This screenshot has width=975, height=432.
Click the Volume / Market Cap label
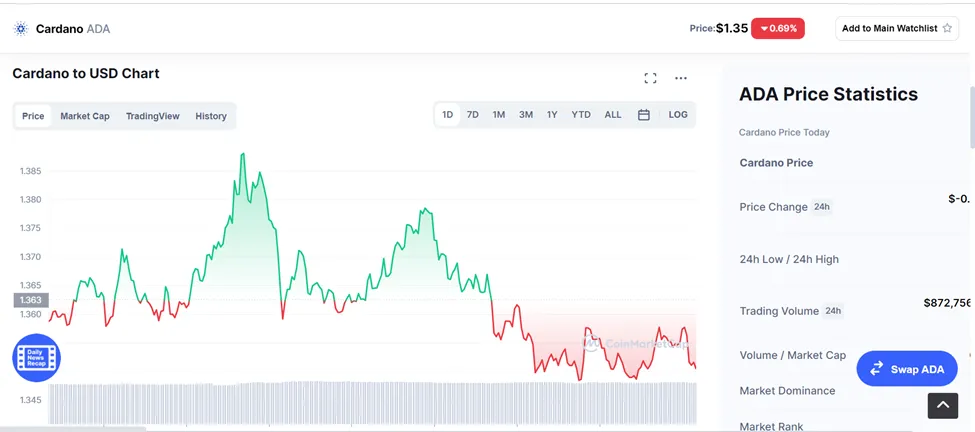793,356
